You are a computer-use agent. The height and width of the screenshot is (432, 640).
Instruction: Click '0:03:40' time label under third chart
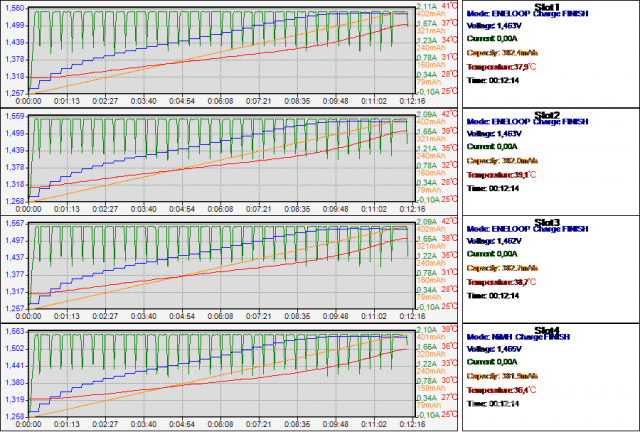144,316
